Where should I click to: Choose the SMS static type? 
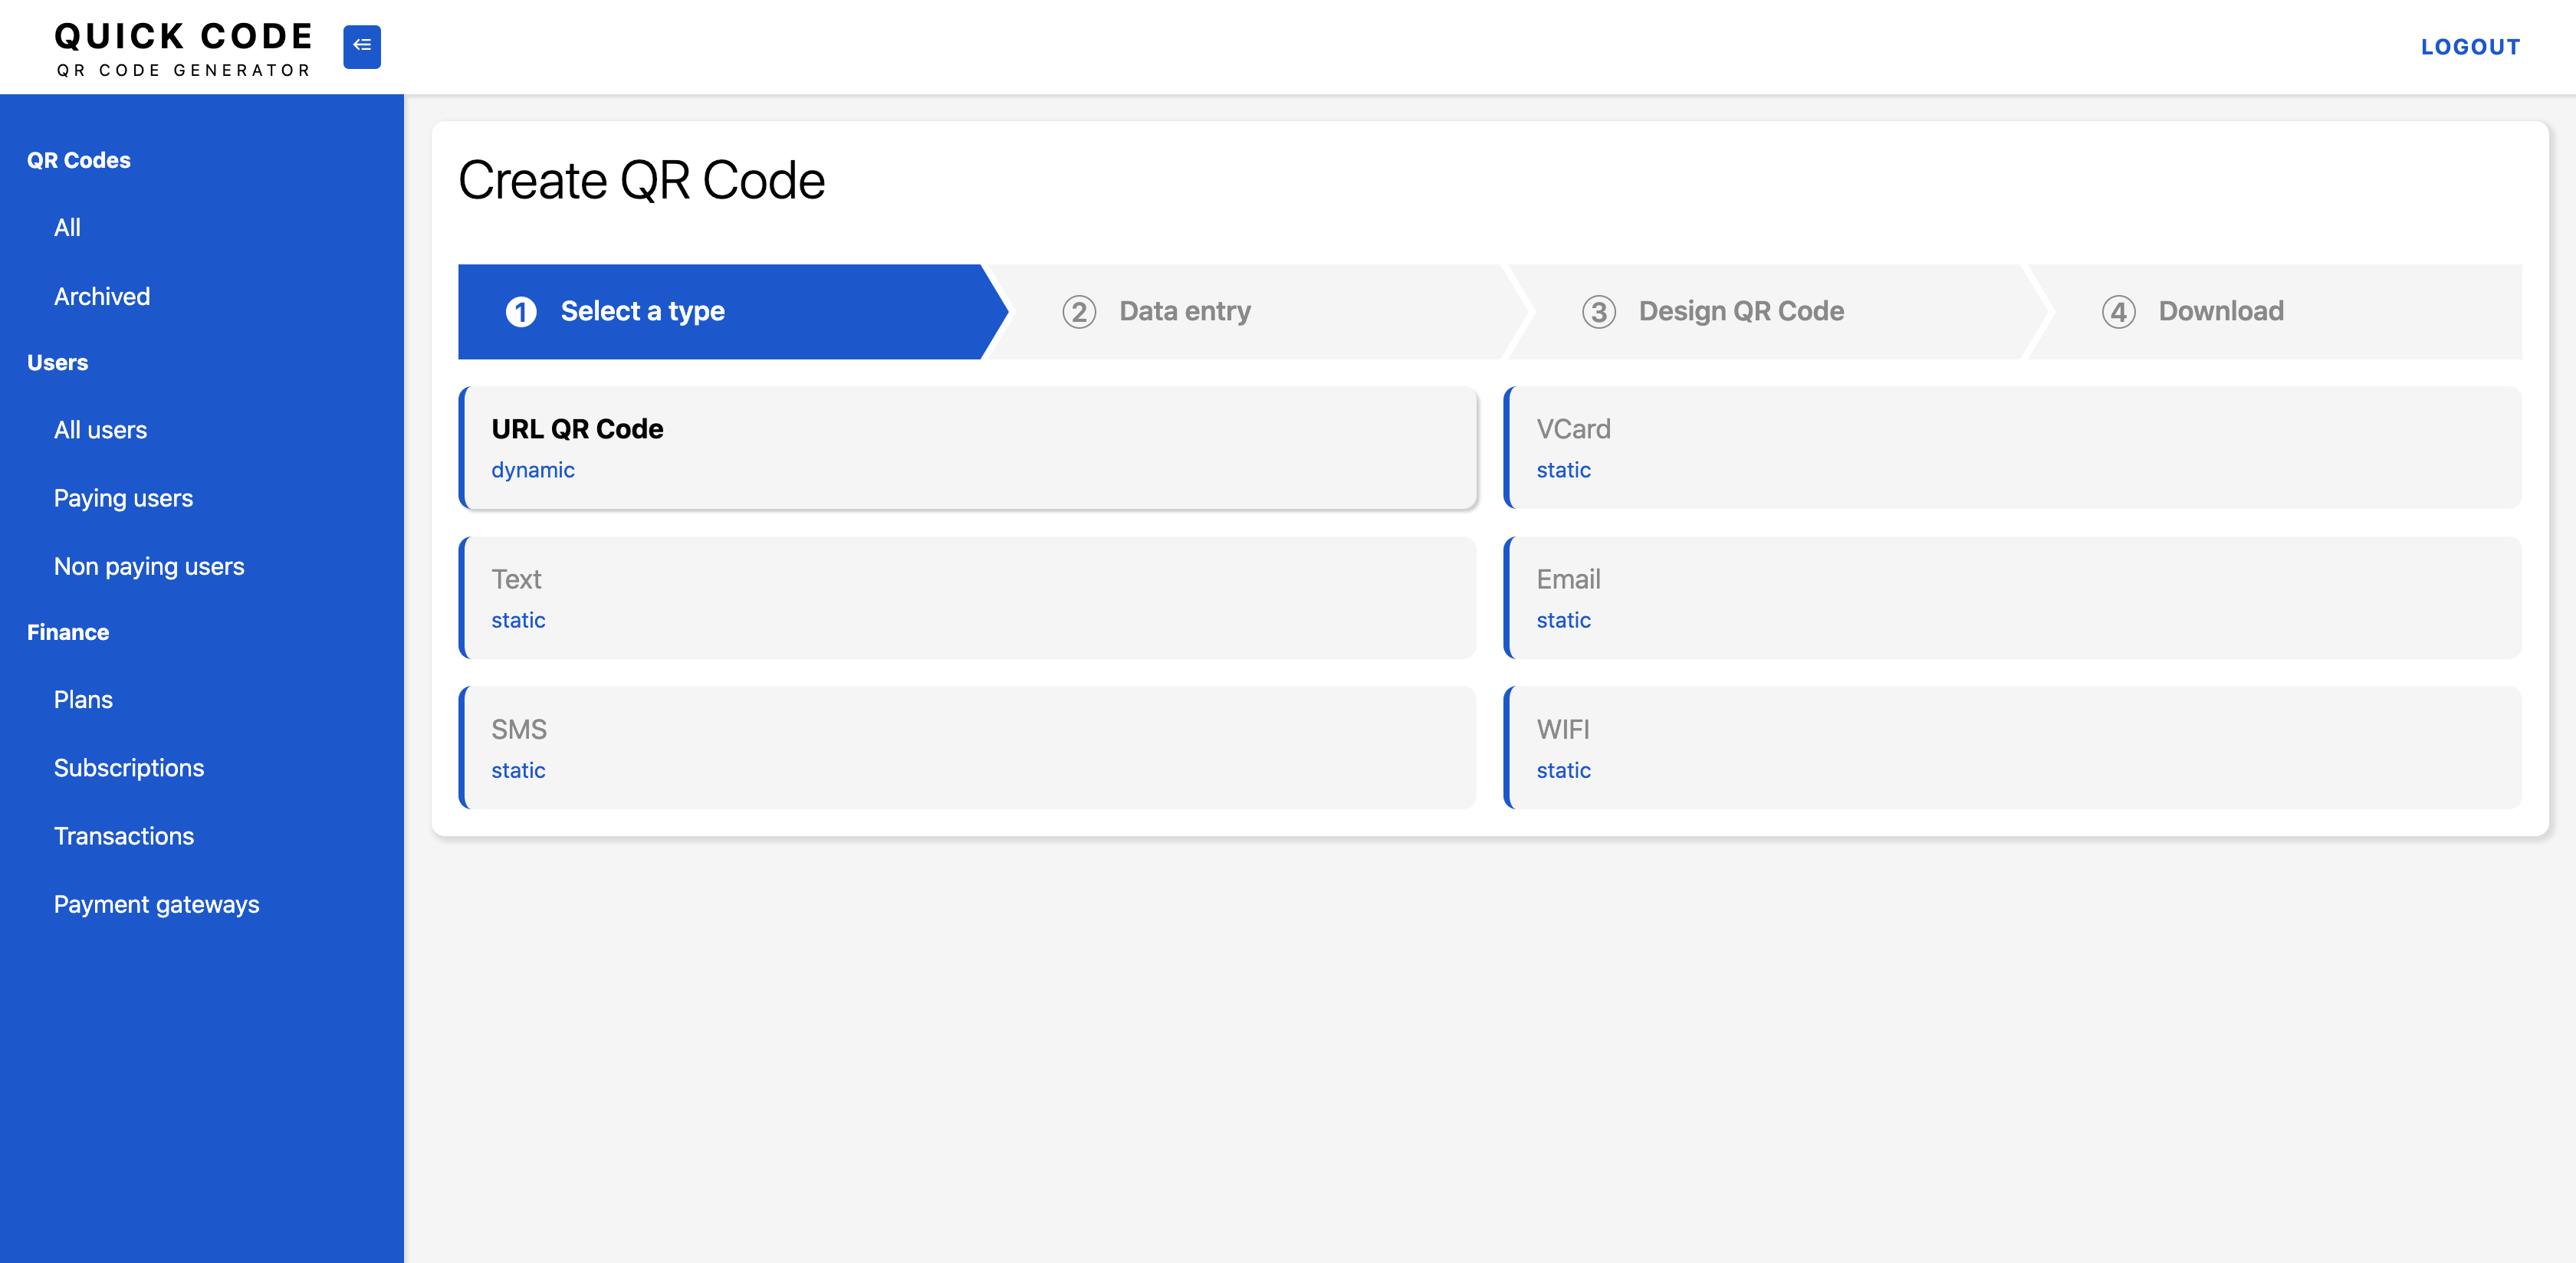pos(968,748)
